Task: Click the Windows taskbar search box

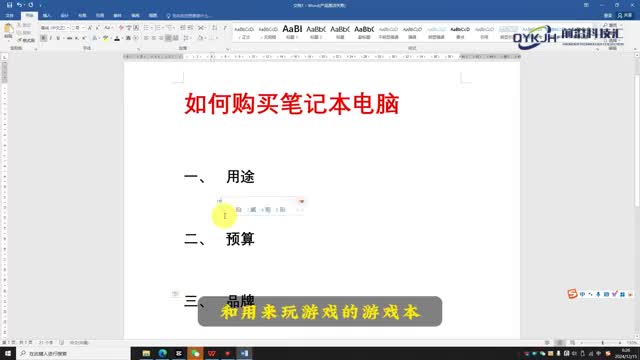Action: click(73, 353)
